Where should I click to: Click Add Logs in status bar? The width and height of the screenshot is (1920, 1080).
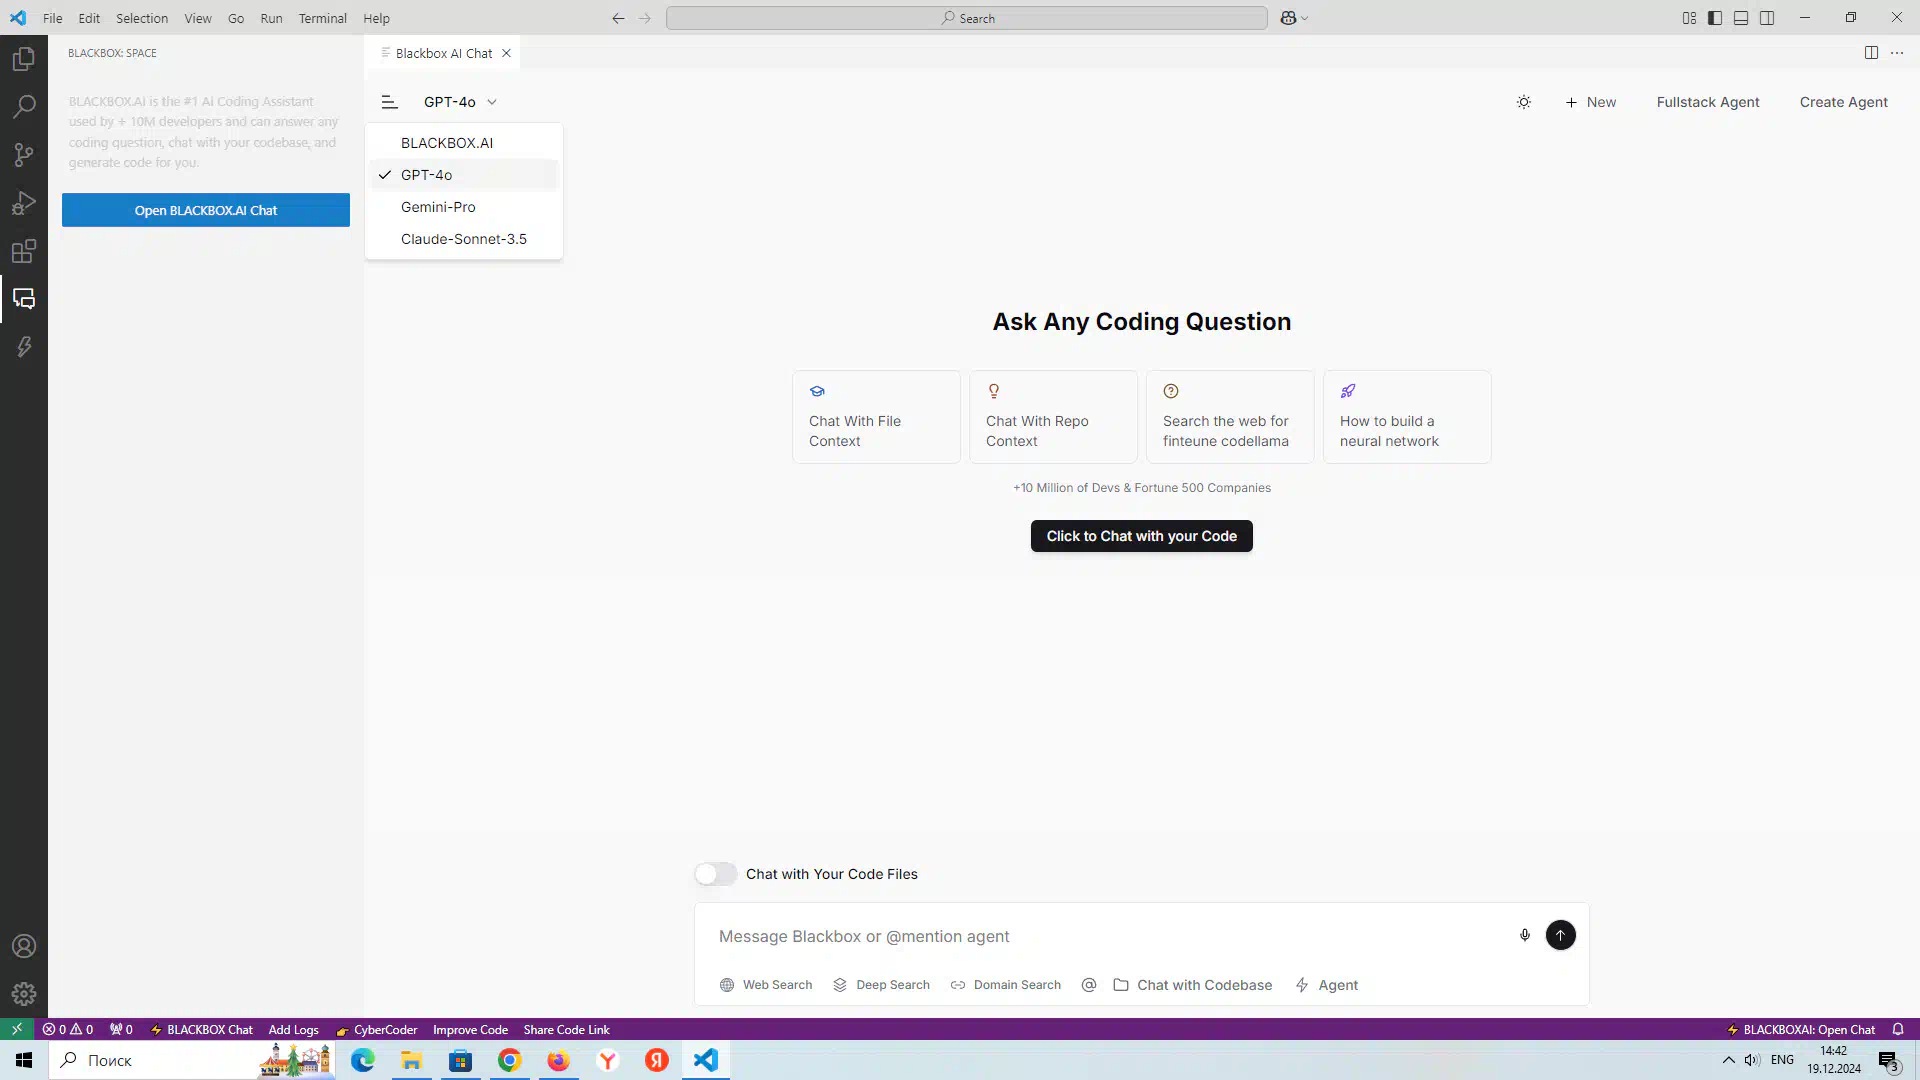point(293,1029)
